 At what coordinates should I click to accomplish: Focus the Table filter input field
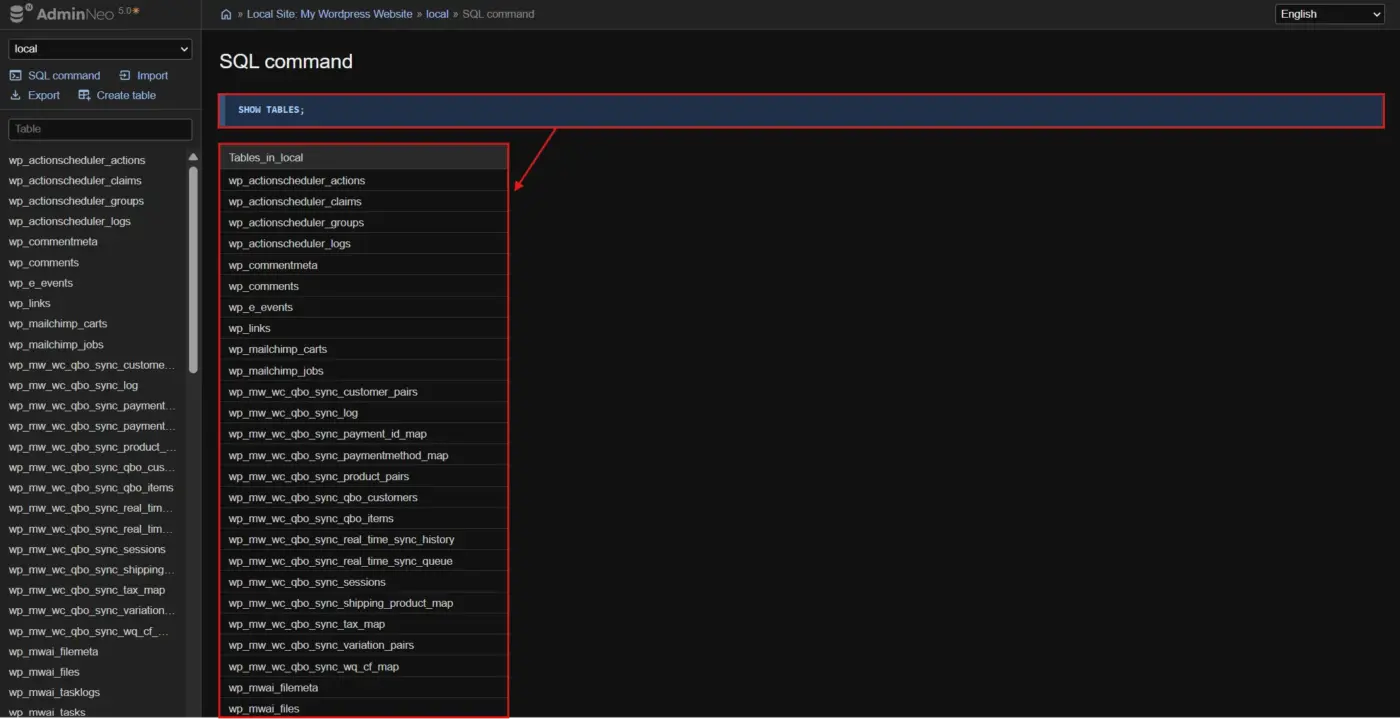[x=100, y=129]
